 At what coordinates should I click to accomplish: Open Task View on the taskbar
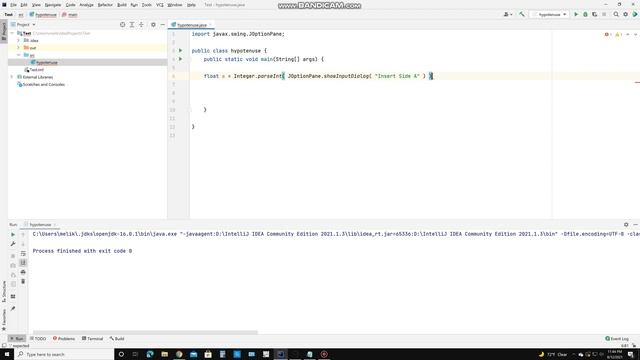tap(135, 354)
